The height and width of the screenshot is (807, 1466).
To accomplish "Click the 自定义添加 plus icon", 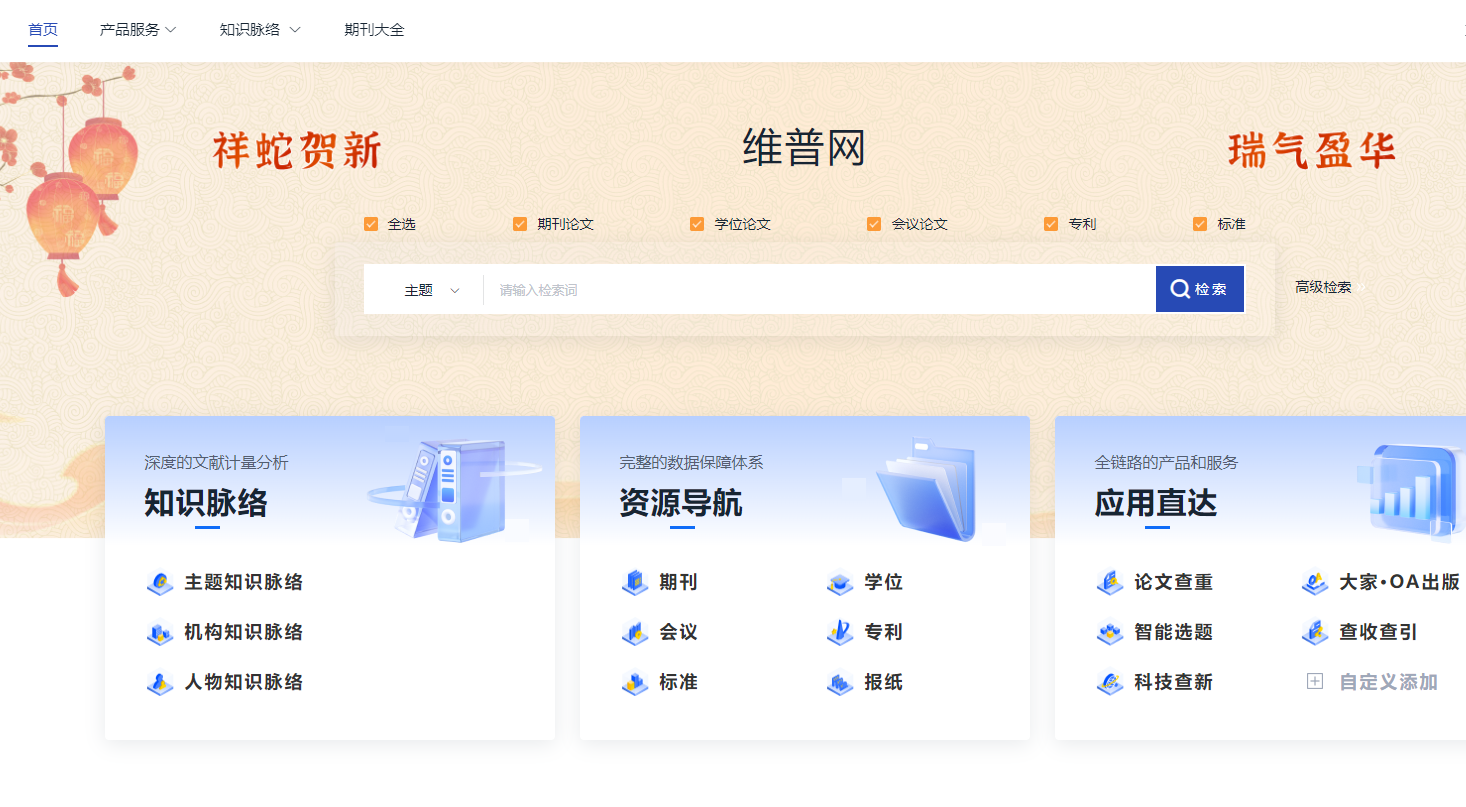I will point(1315,682).
